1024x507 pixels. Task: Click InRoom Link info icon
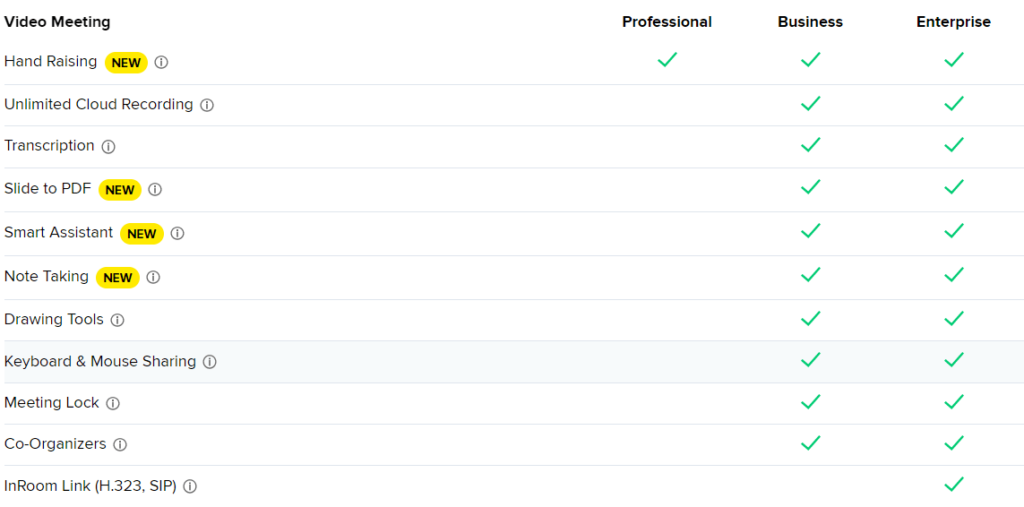[x=190, y=487]
